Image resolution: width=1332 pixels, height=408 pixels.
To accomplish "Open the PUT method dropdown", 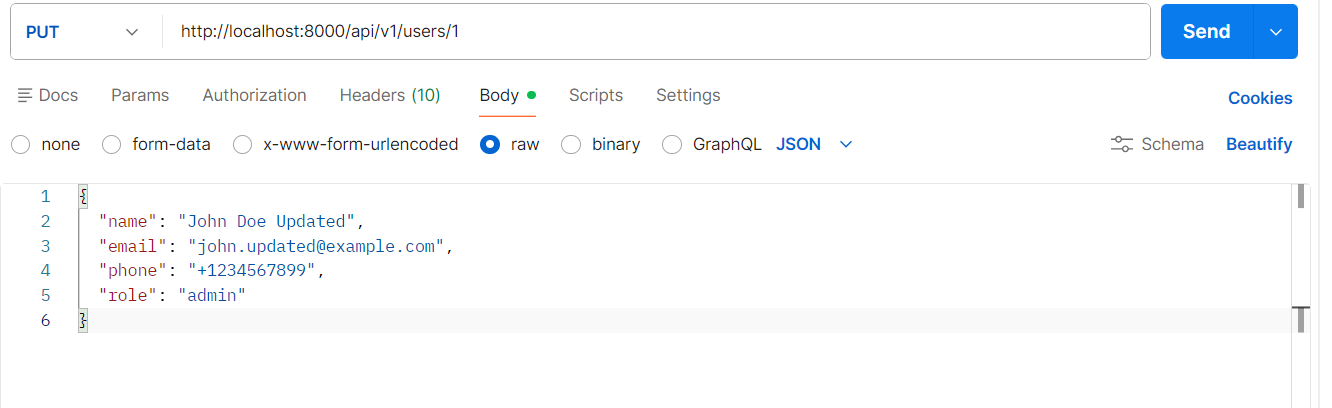I will pyautogui.click(x=82, y=32).
